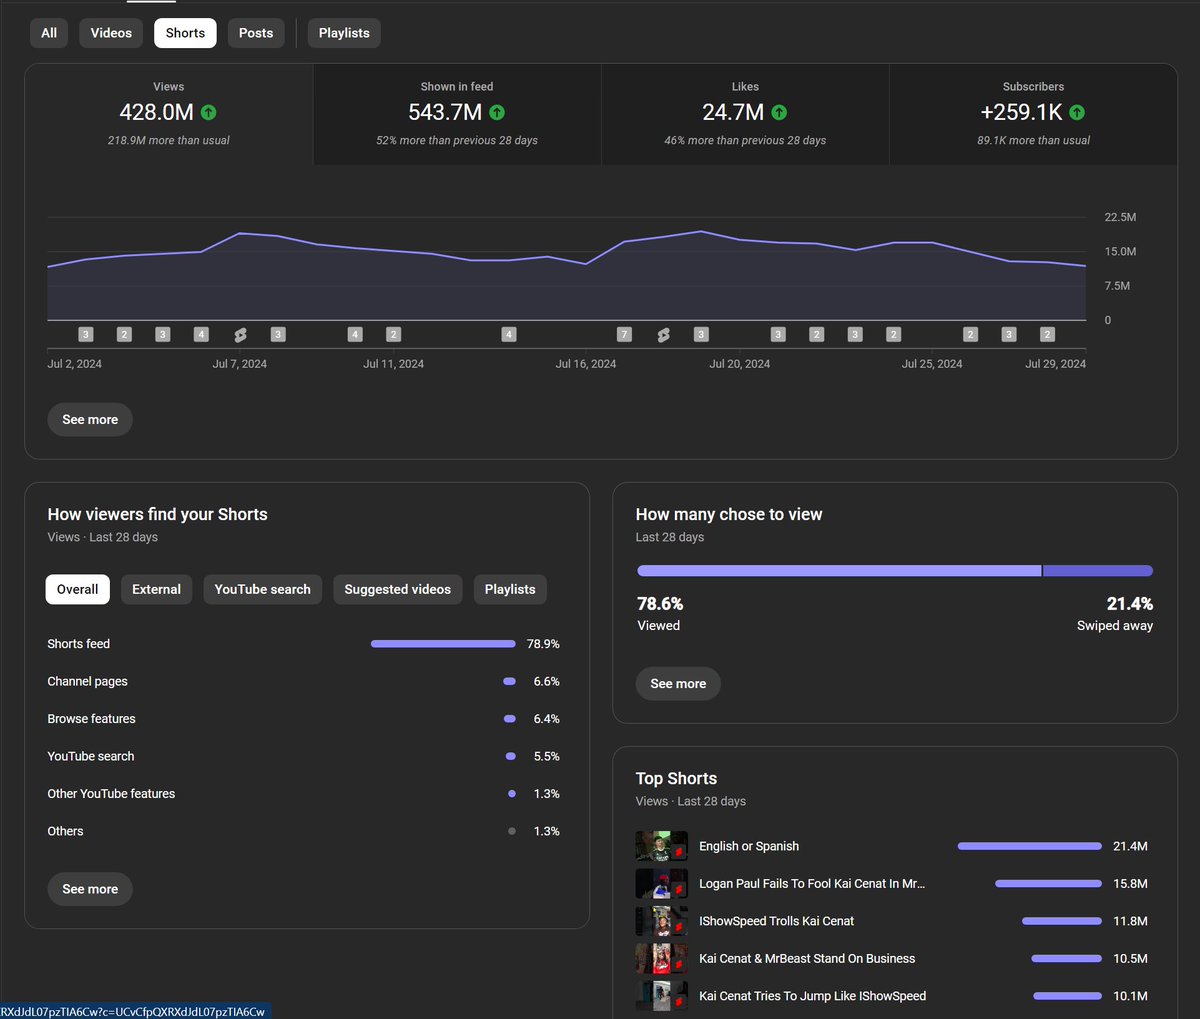Click See more under How viewers find your Shorts

(x=90, y=889)
